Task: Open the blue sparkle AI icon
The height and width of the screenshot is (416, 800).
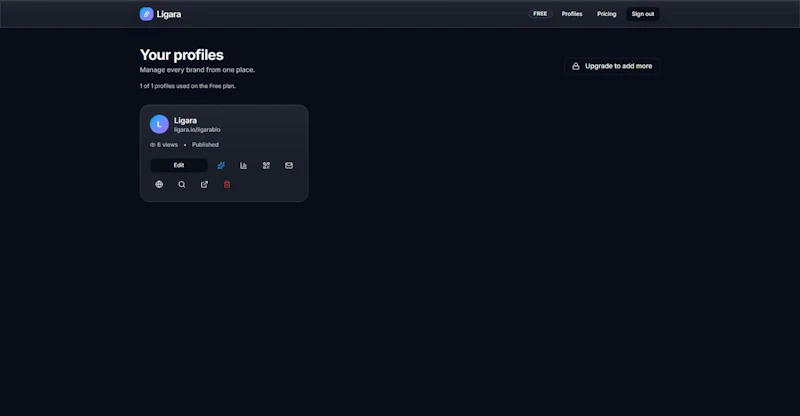Action: [x=221, y=165]
